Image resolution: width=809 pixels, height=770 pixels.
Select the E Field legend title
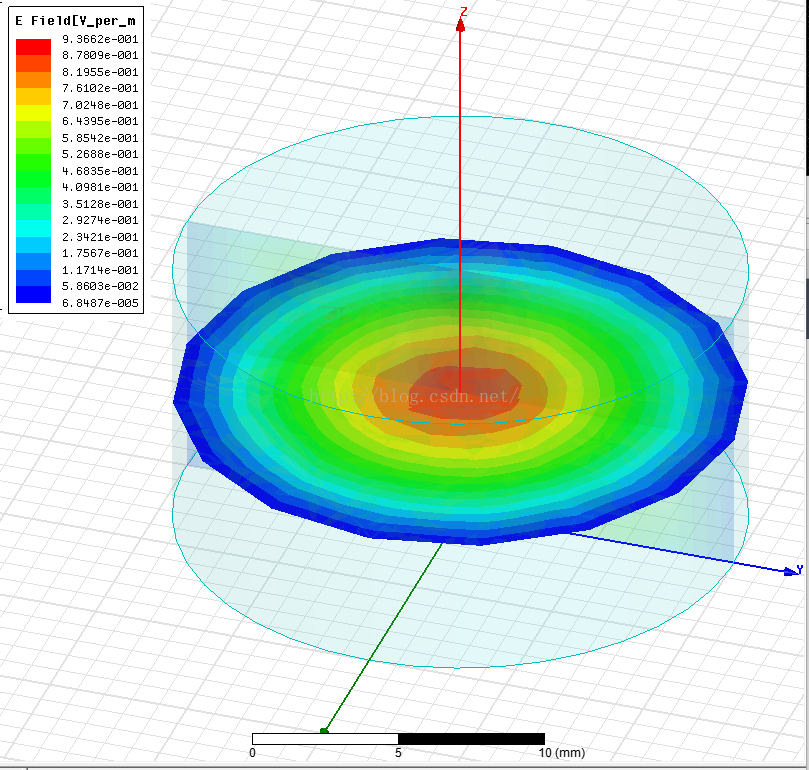(x=75, y=21)
